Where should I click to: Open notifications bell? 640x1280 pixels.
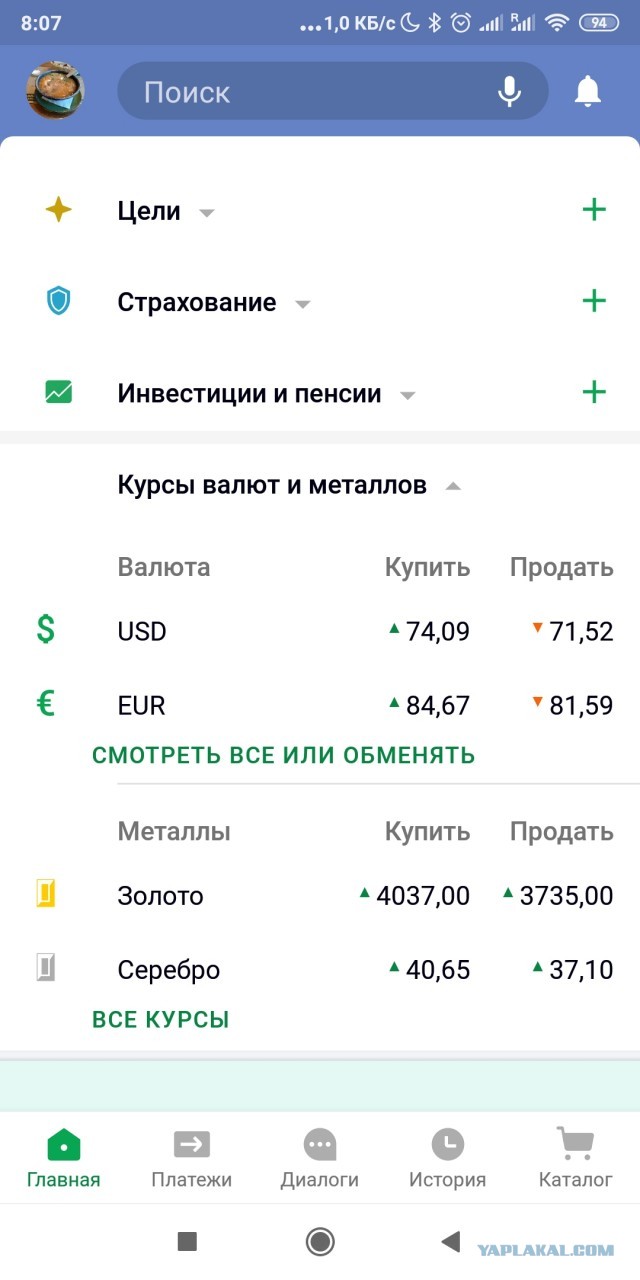(588, 92)
